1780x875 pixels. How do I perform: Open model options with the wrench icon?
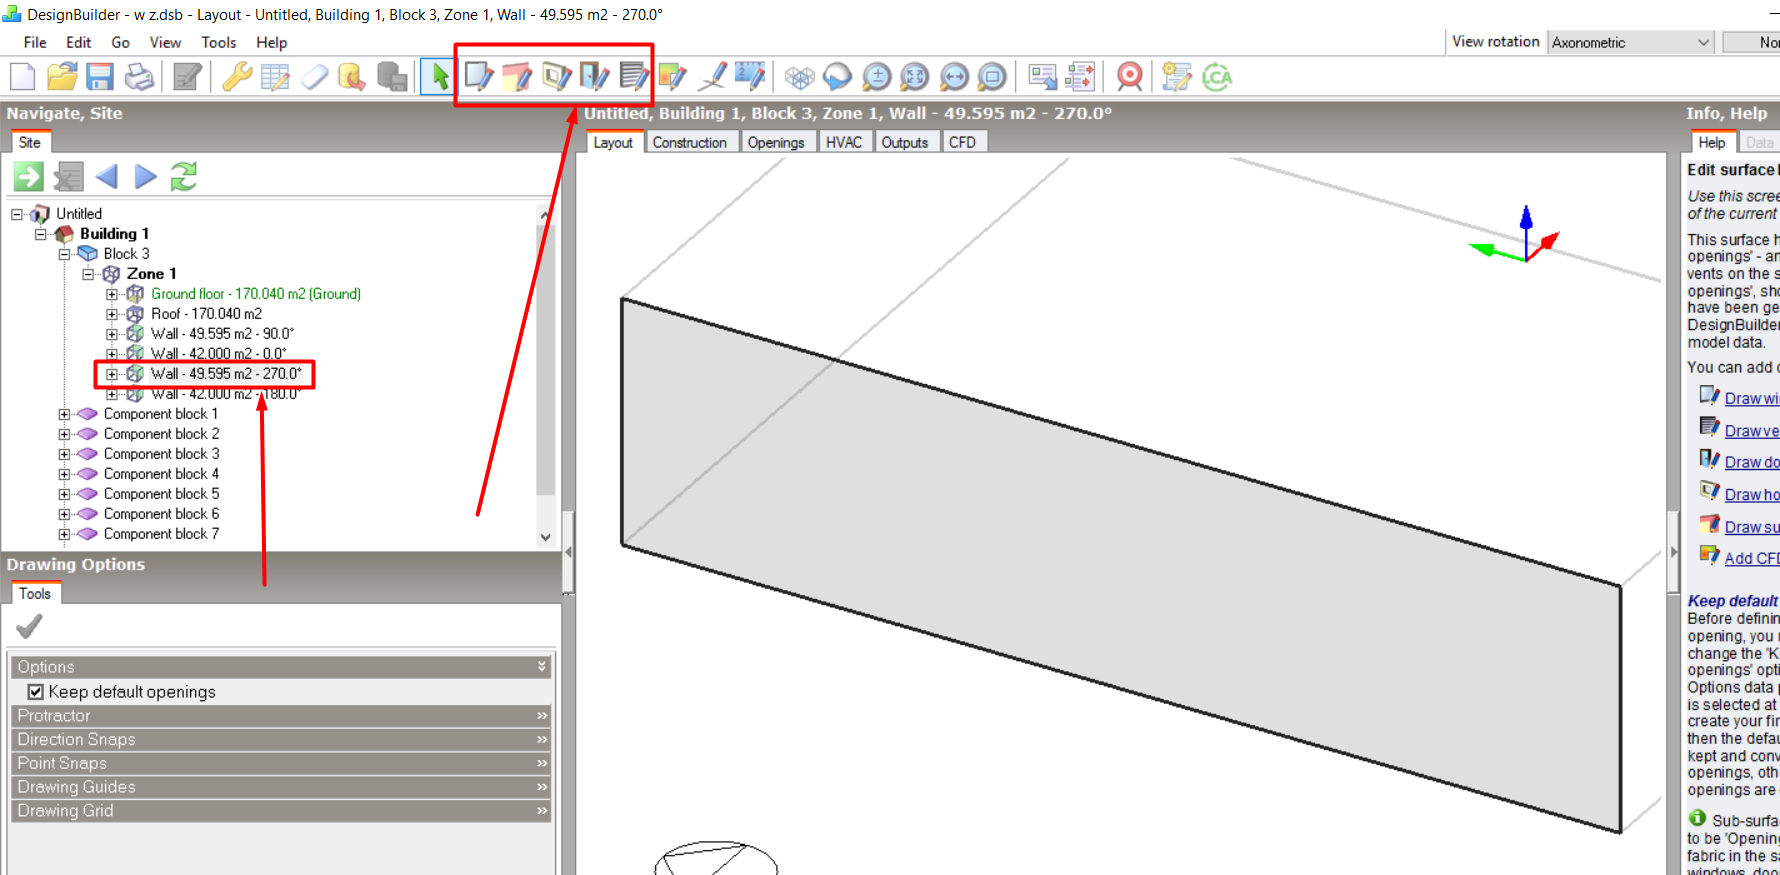click(237, 76)
